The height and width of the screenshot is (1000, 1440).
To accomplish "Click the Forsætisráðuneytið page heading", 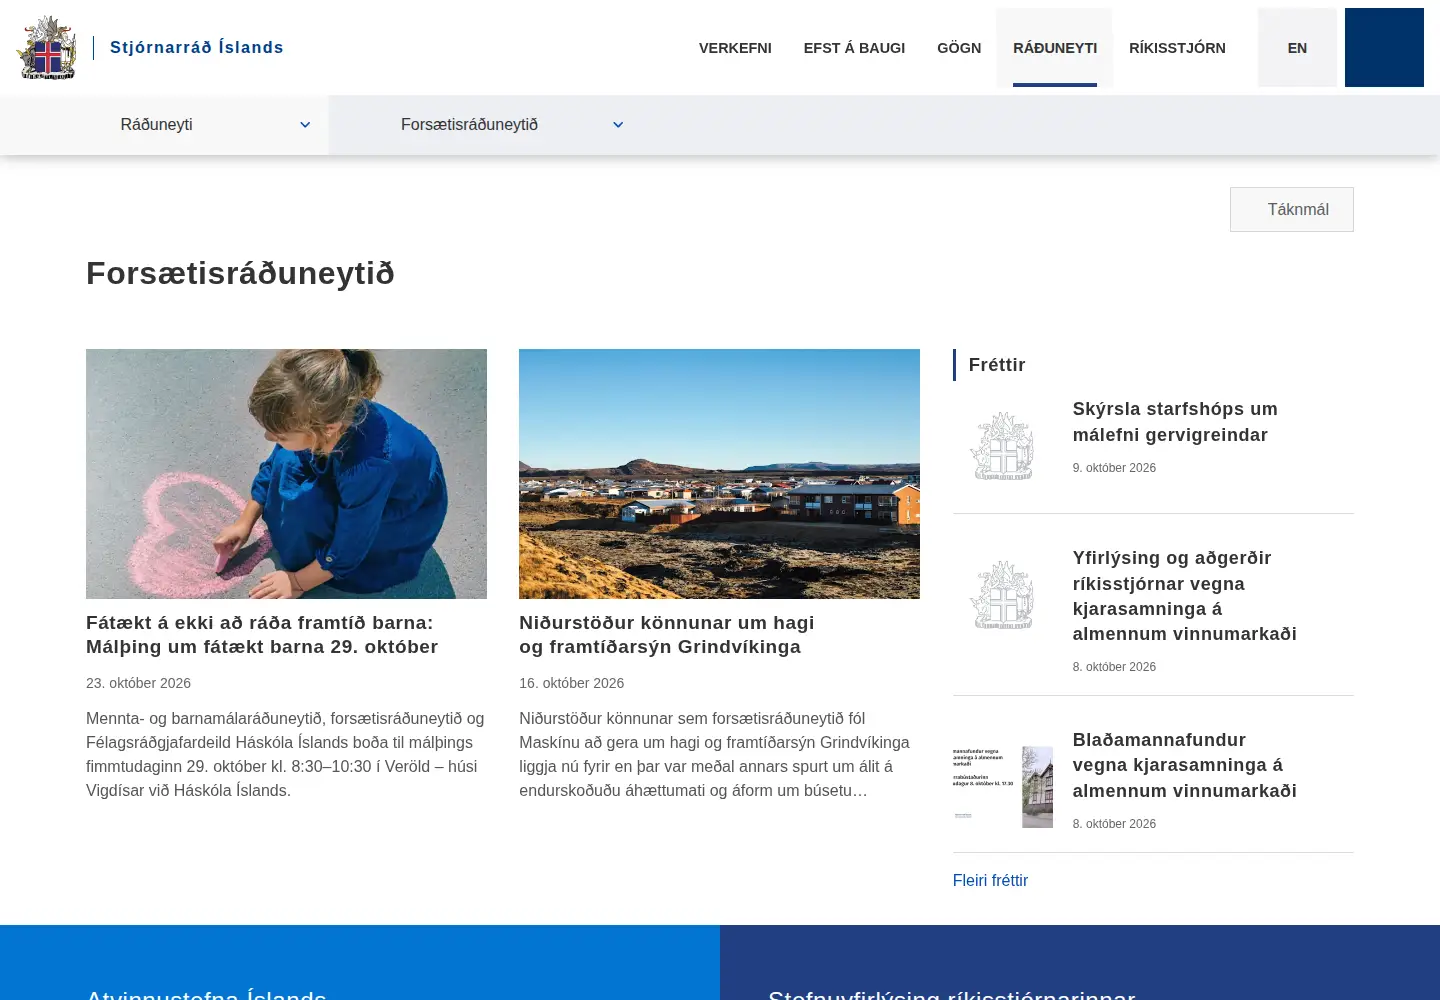I will coord(240,273).
